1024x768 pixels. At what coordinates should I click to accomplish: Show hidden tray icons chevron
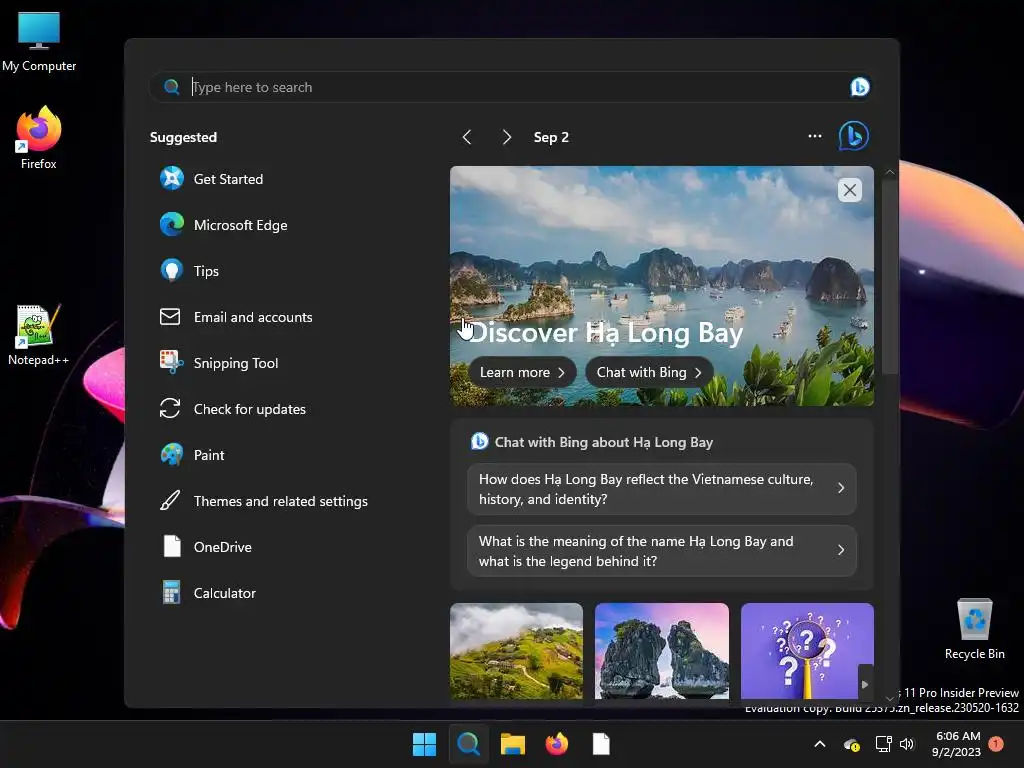820,744
